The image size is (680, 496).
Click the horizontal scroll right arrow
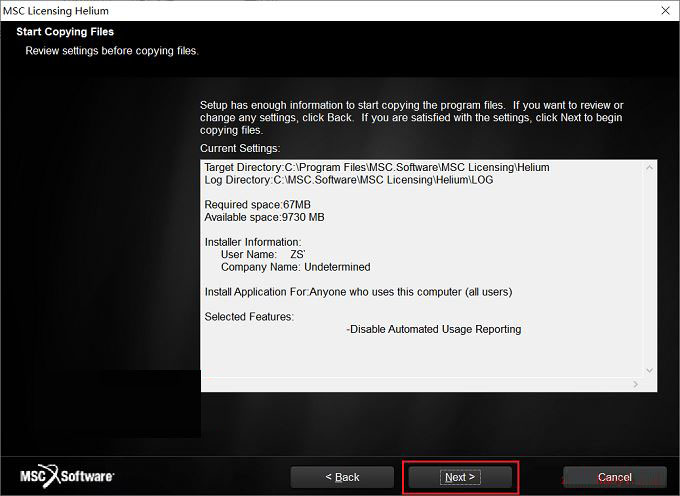[635, 384]
